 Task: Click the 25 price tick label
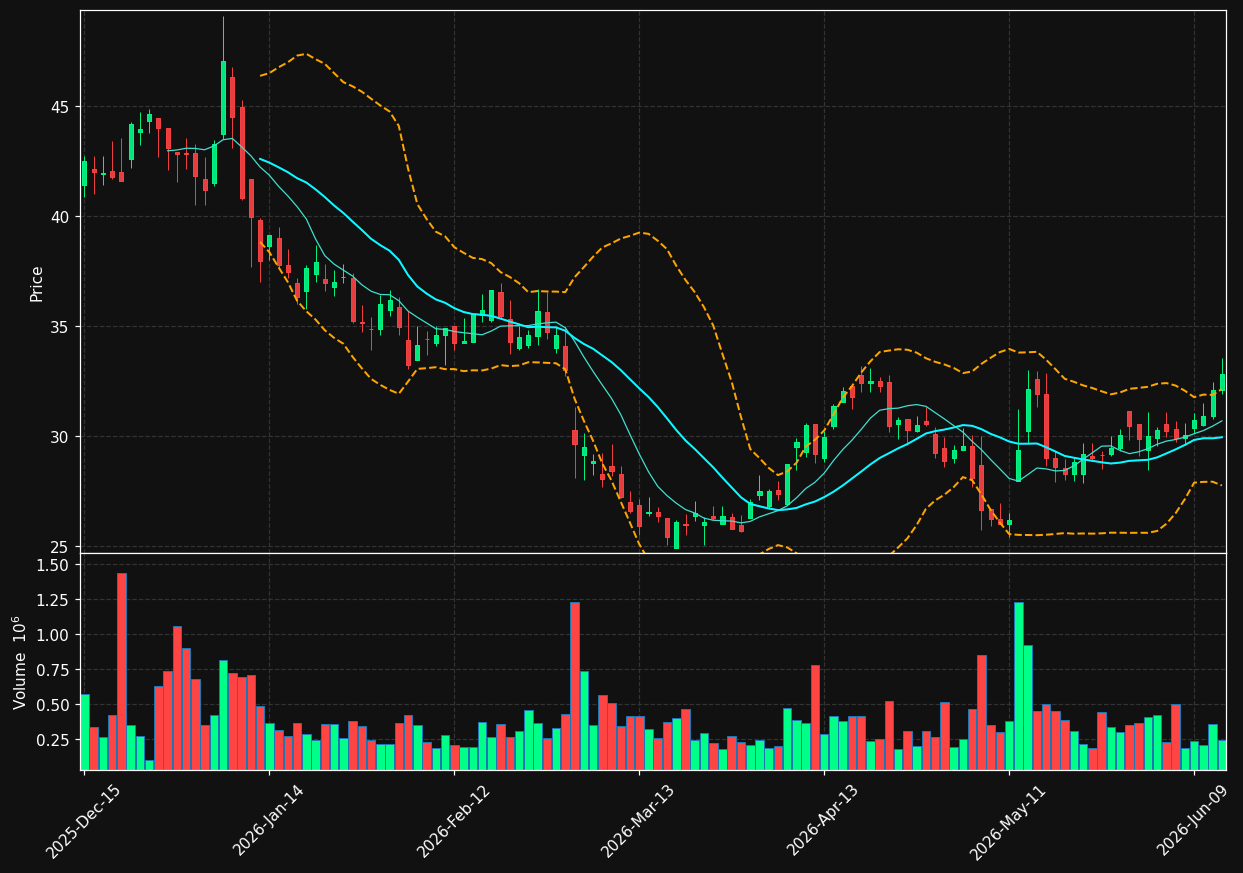(60, 547)
